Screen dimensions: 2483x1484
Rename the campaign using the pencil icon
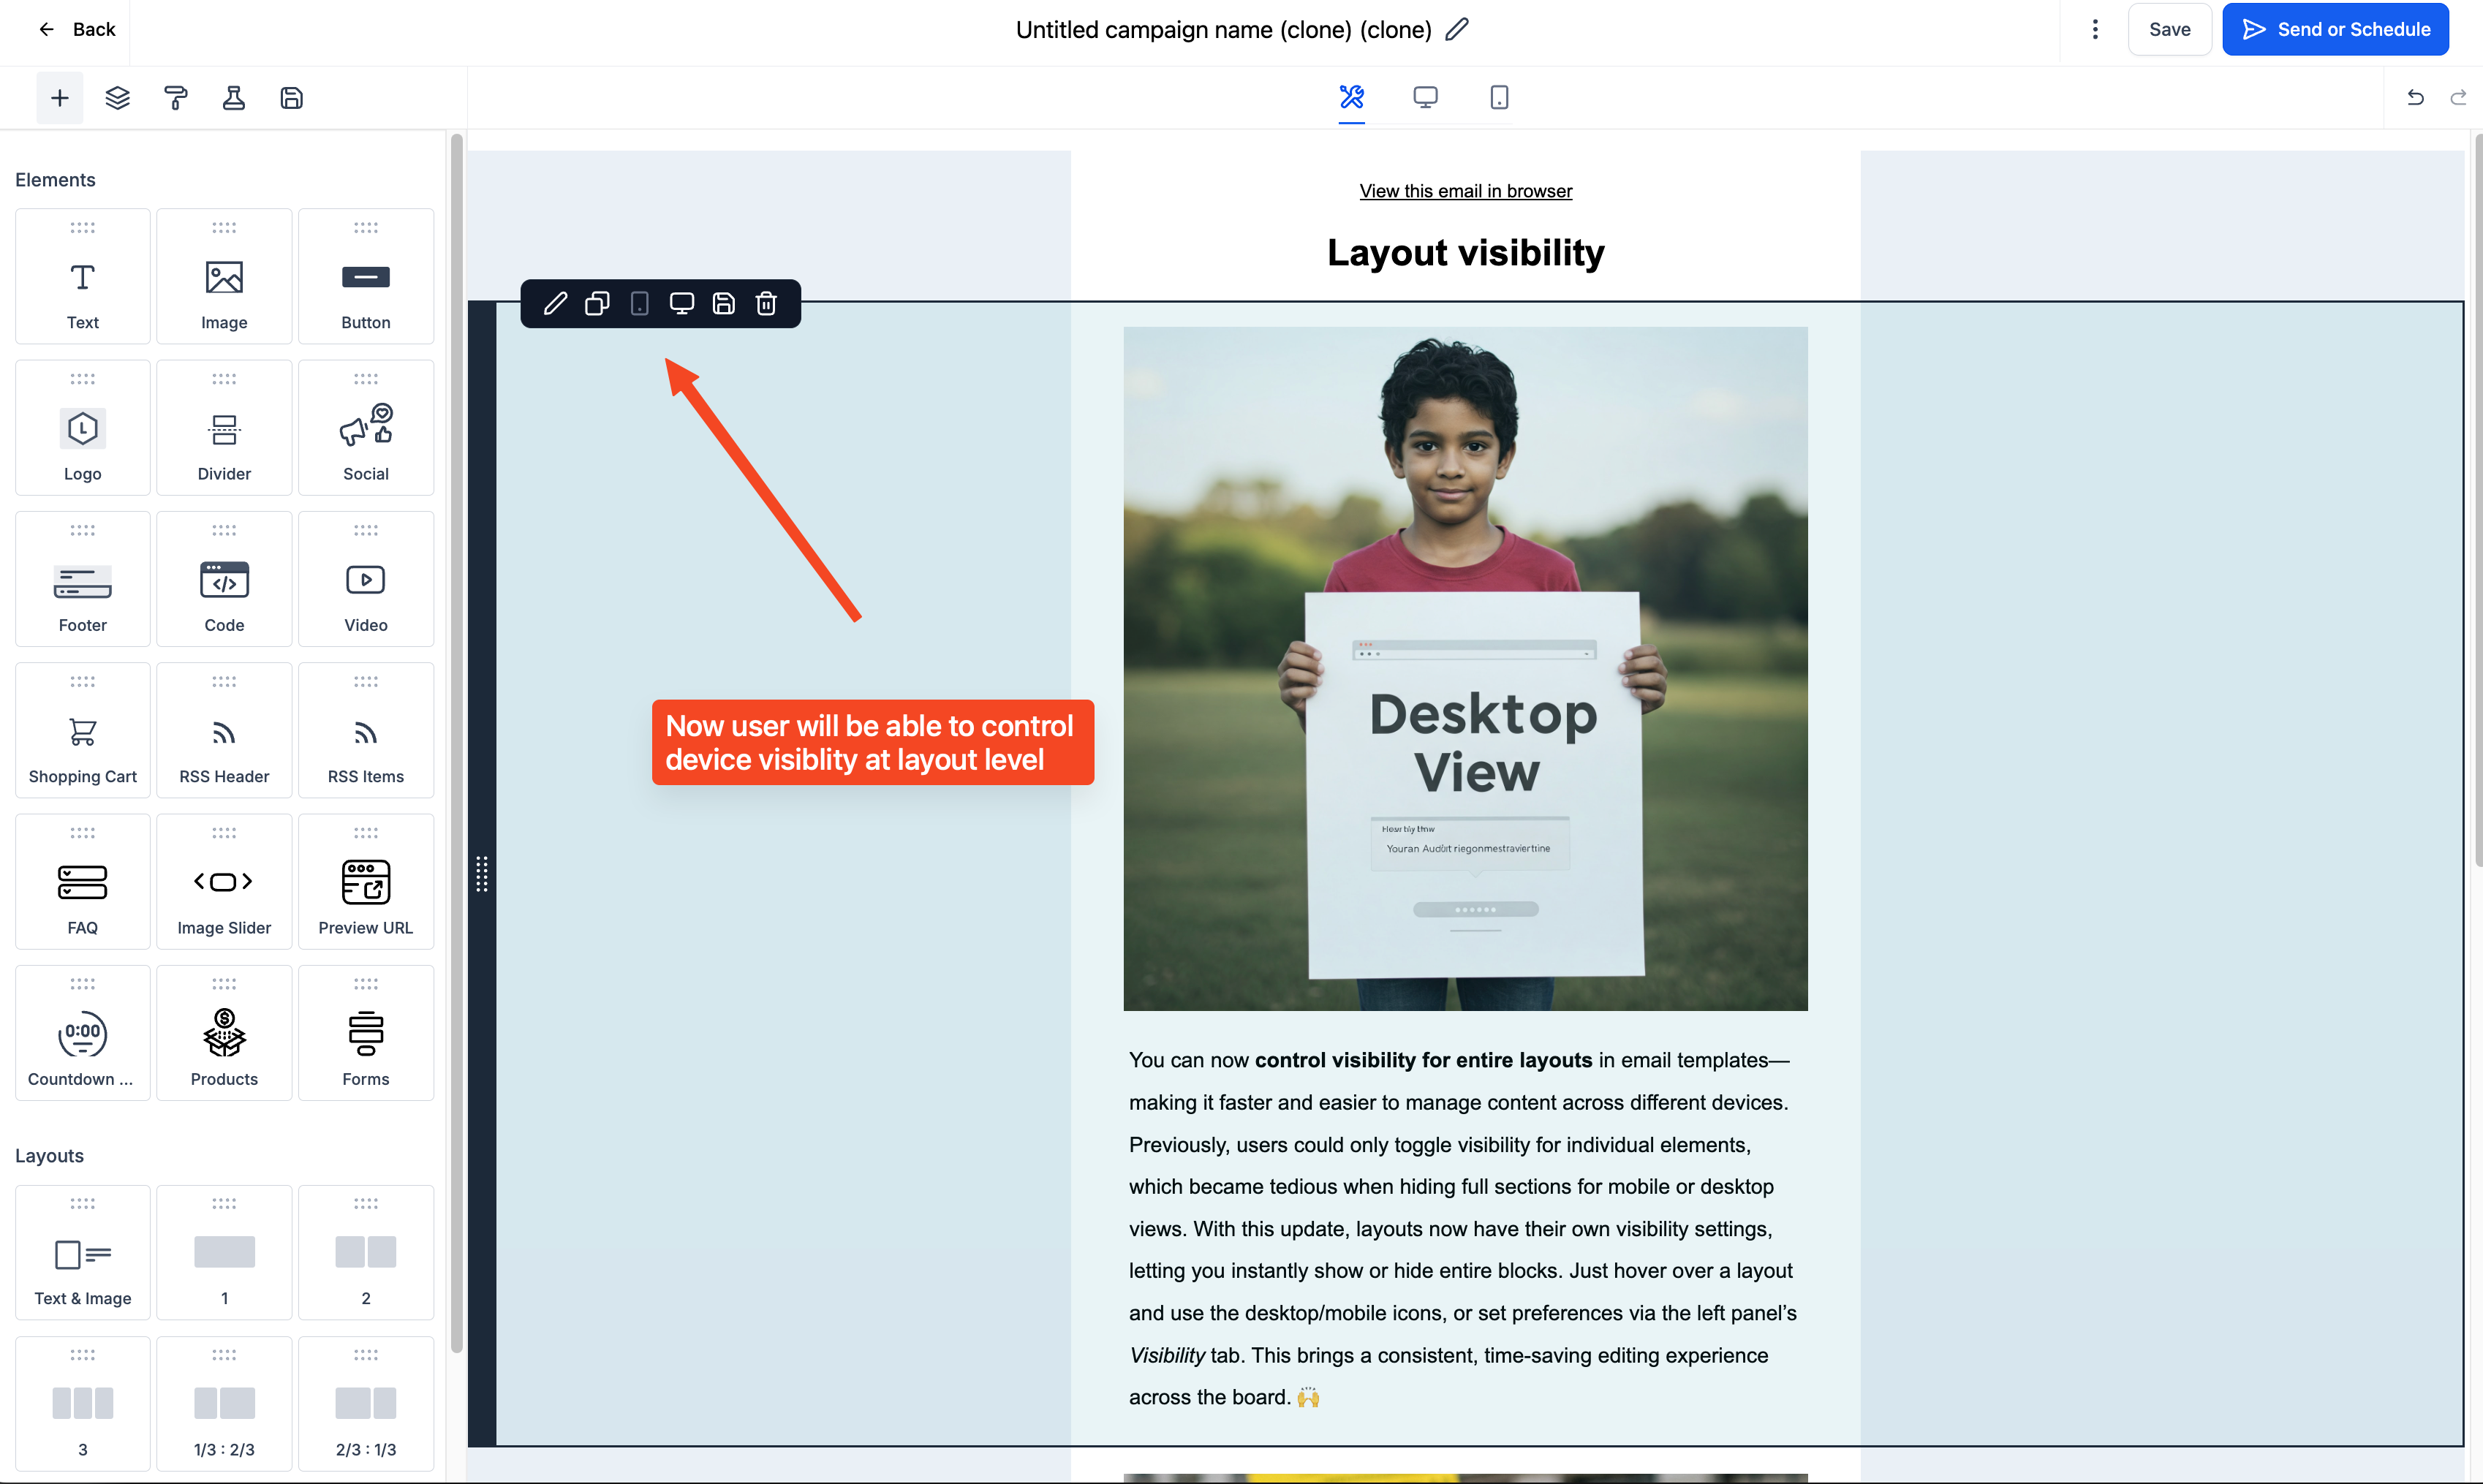click(x=1456, y=29)
